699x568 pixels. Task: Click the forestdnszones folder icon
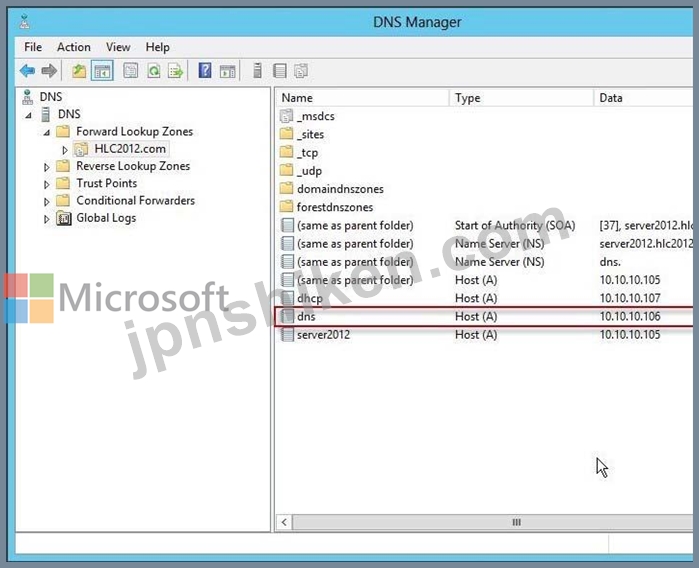tap(287, 207)
